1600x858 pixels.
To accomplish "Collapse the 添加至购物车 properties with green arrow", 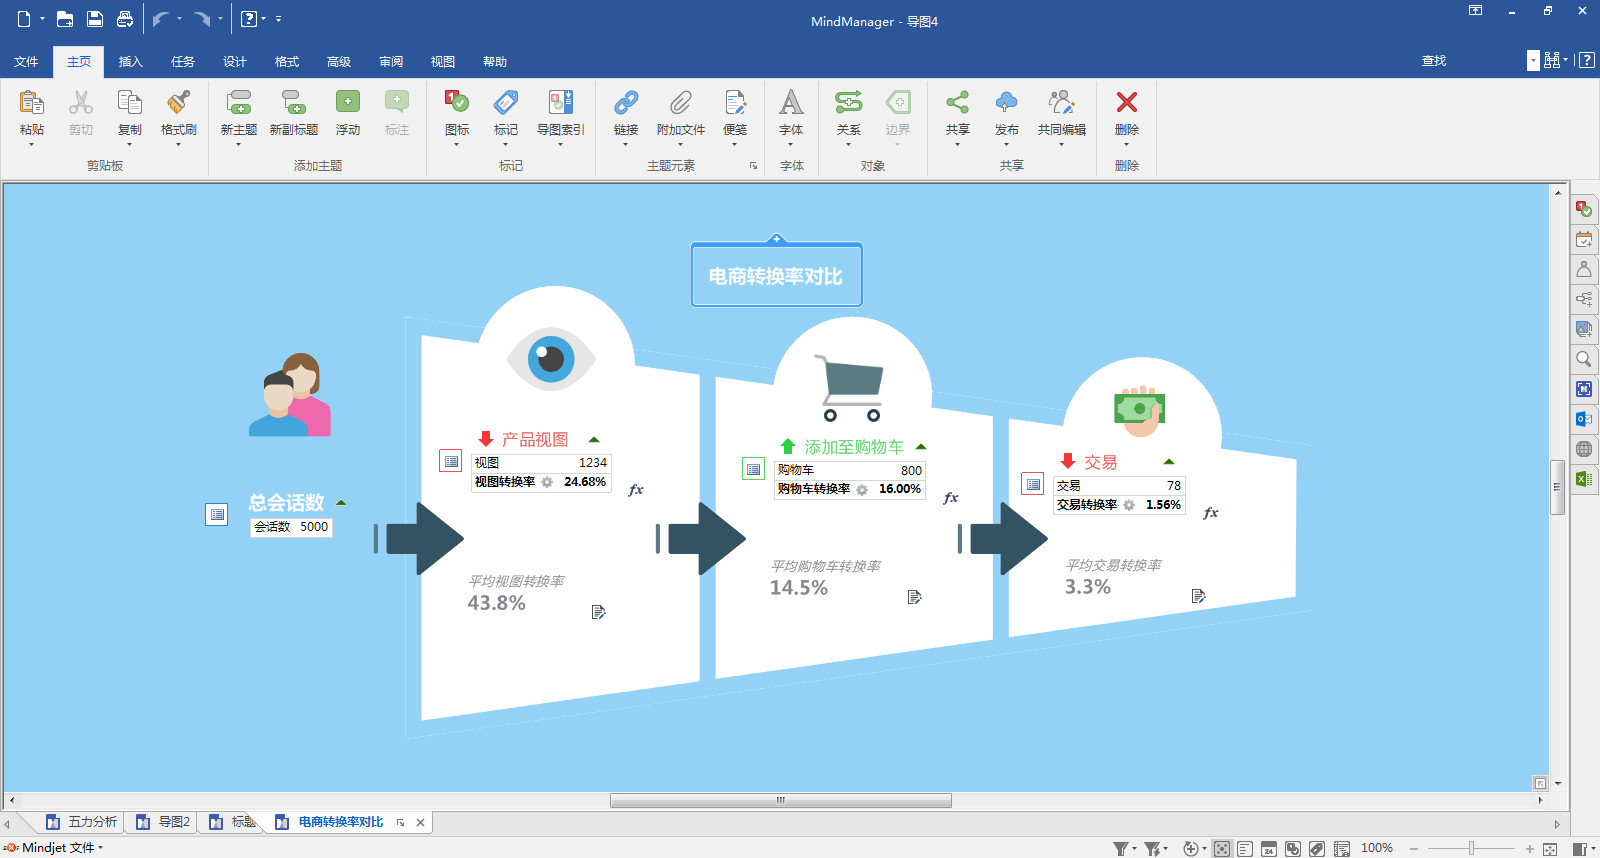I will point(921,447).
